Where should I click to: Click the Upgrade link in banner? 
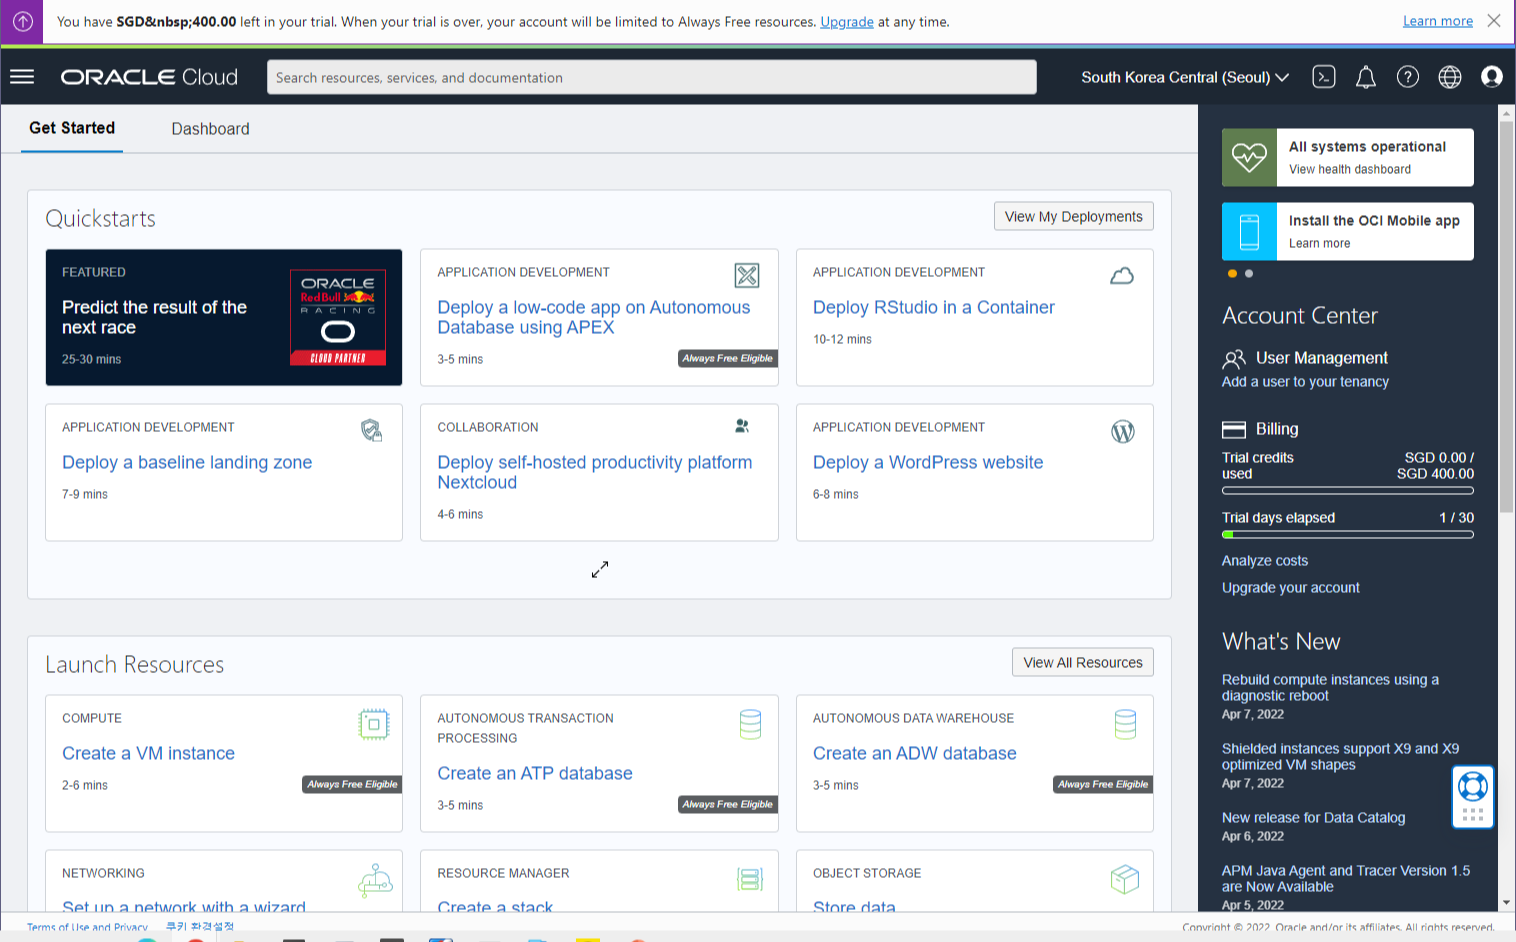(x=847, y=21)
